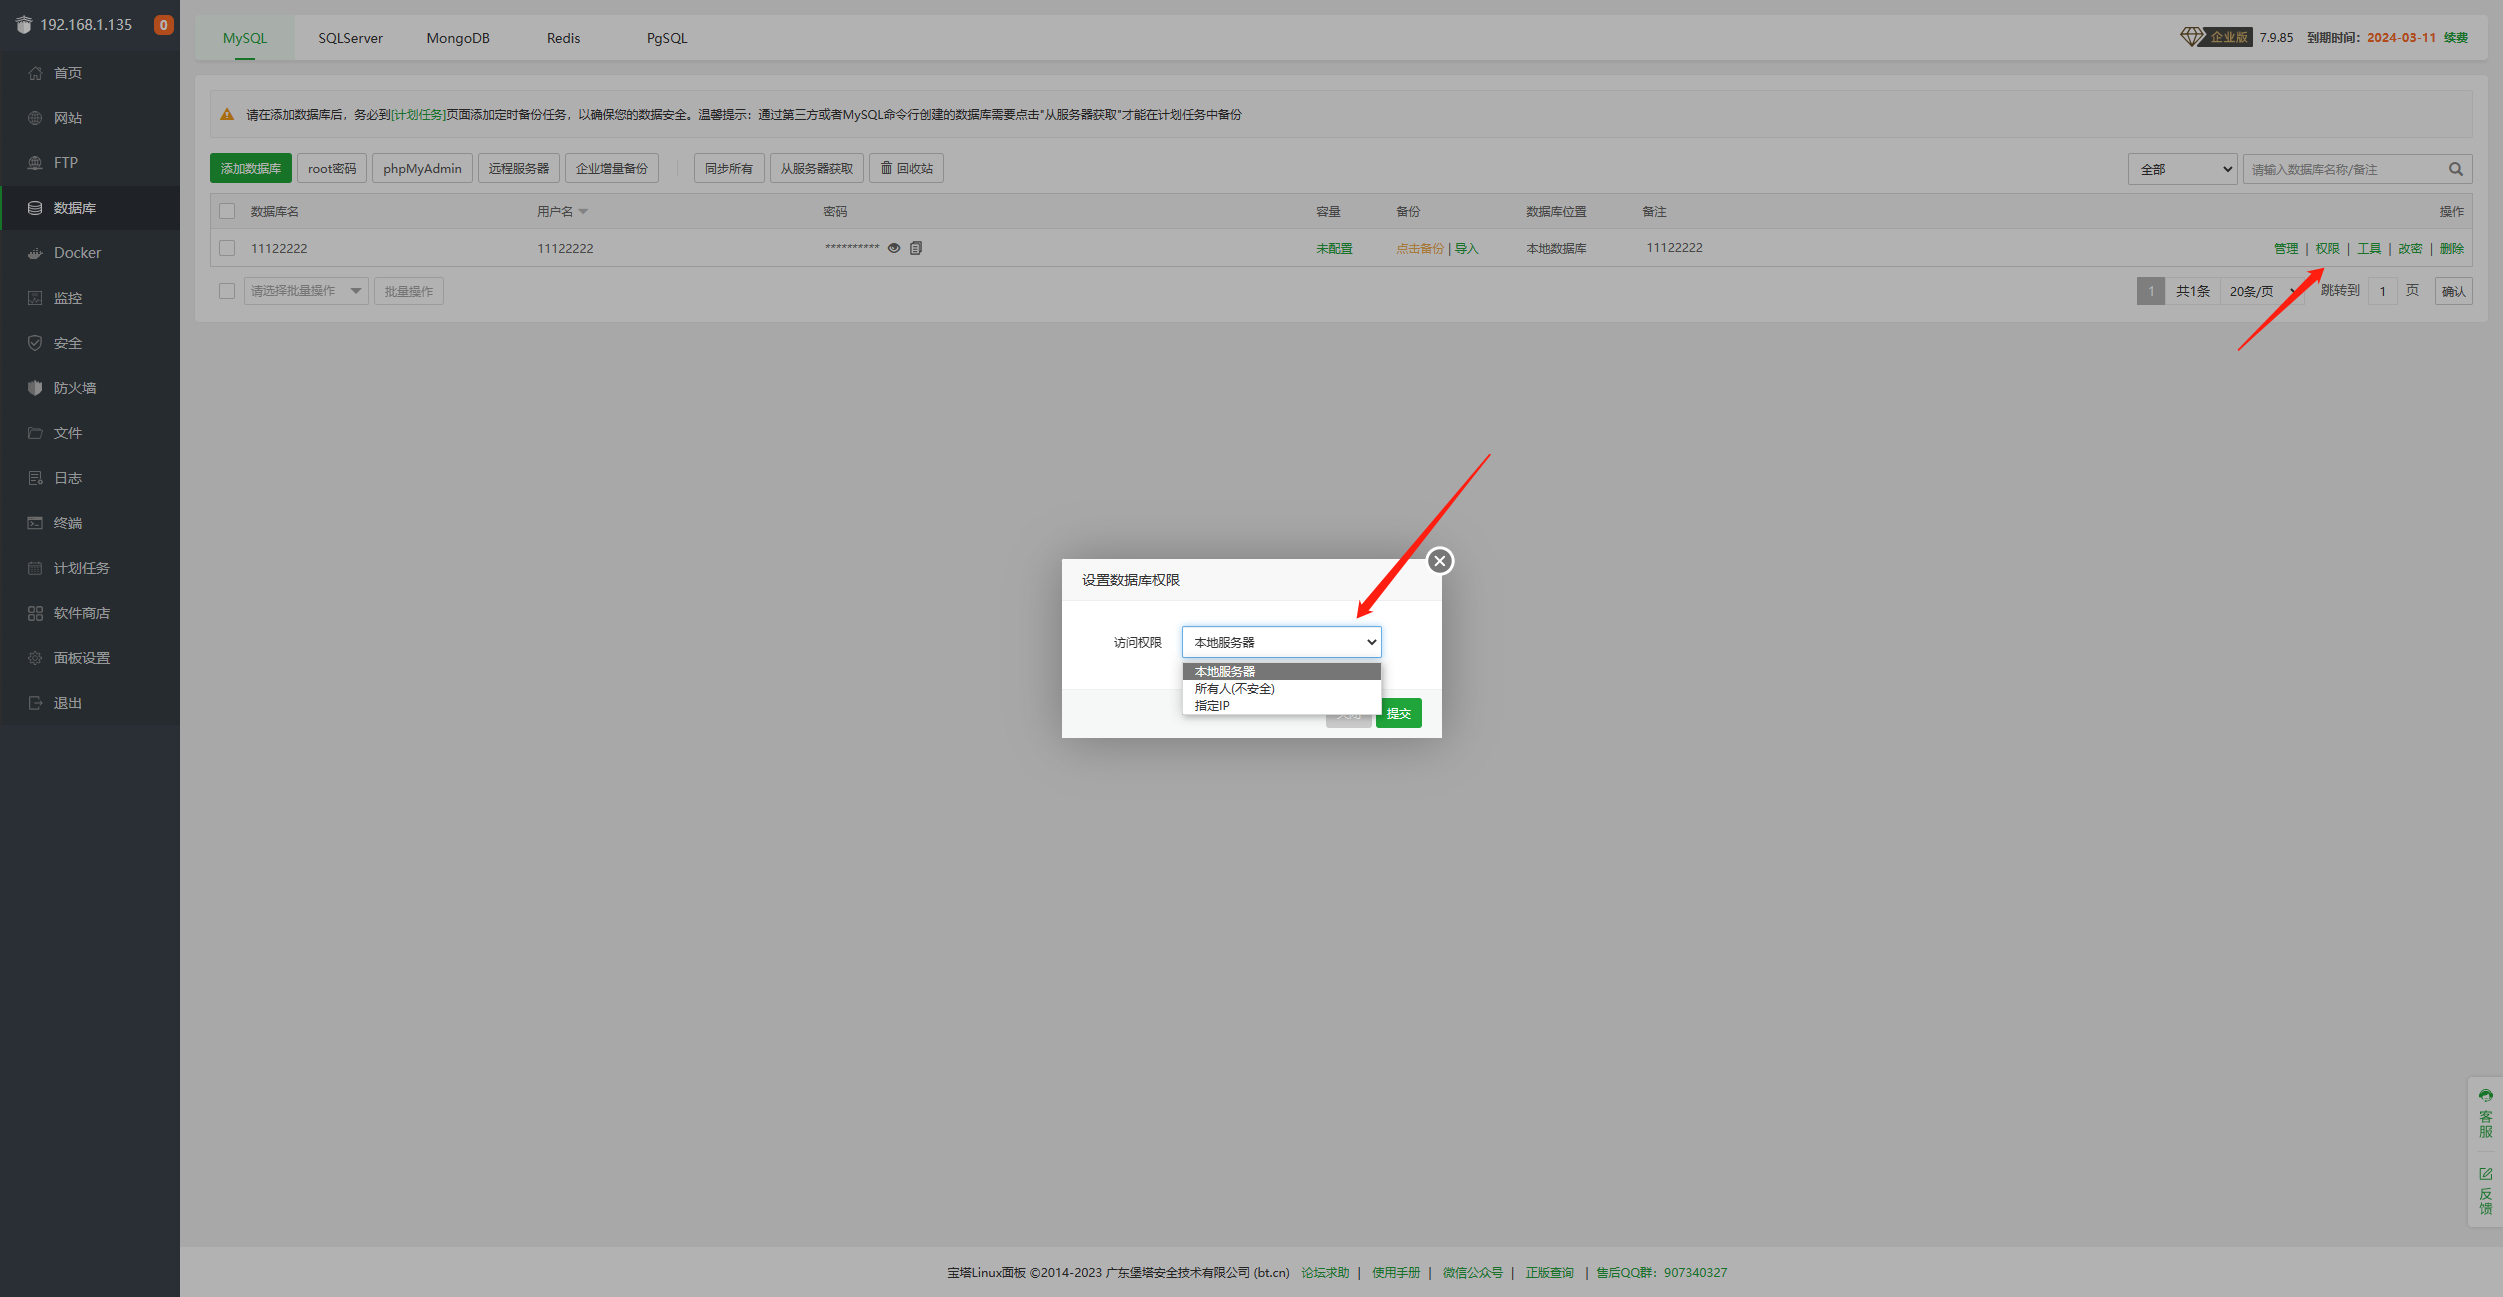Click the 导入 link
Viewport: 2503px width, 1297px height.
click(1466, 248)
